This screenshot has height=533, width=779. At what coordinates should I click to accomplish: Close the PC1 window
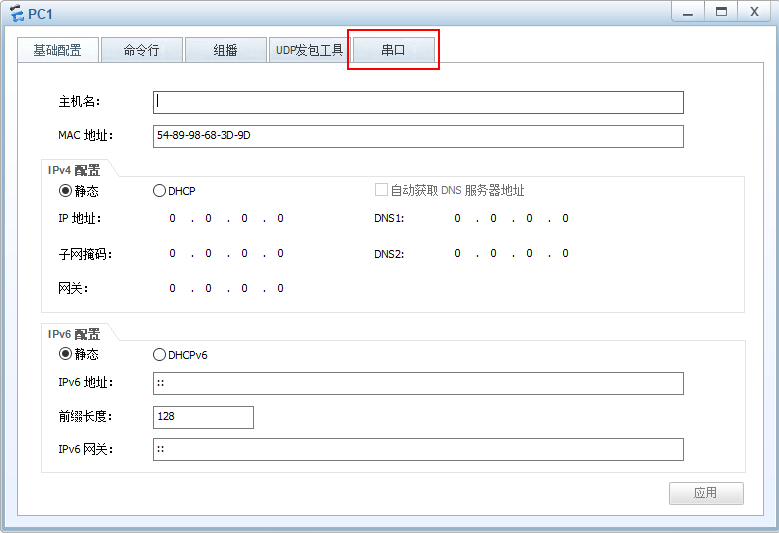click(x=755, y=12)
